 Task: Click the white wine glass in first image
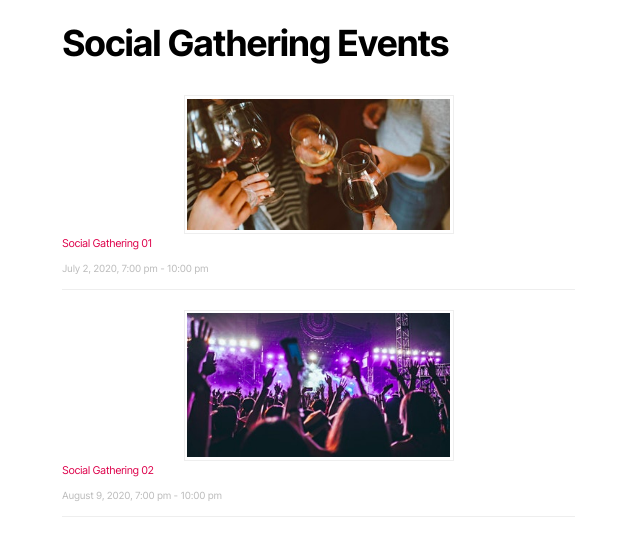pyautogui.click(x=314, y=143)
